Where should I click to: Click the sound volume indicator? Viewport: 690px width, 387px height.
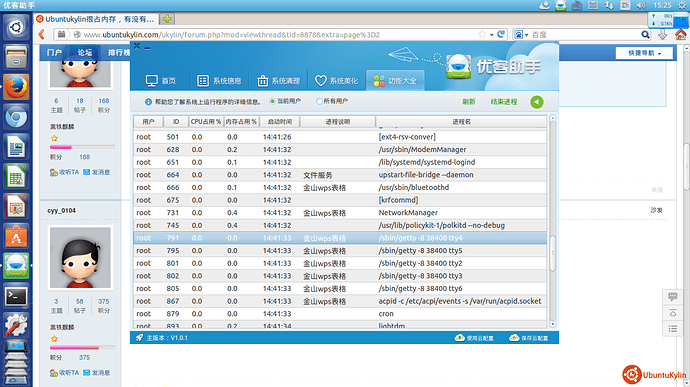[x=641, y=5]
